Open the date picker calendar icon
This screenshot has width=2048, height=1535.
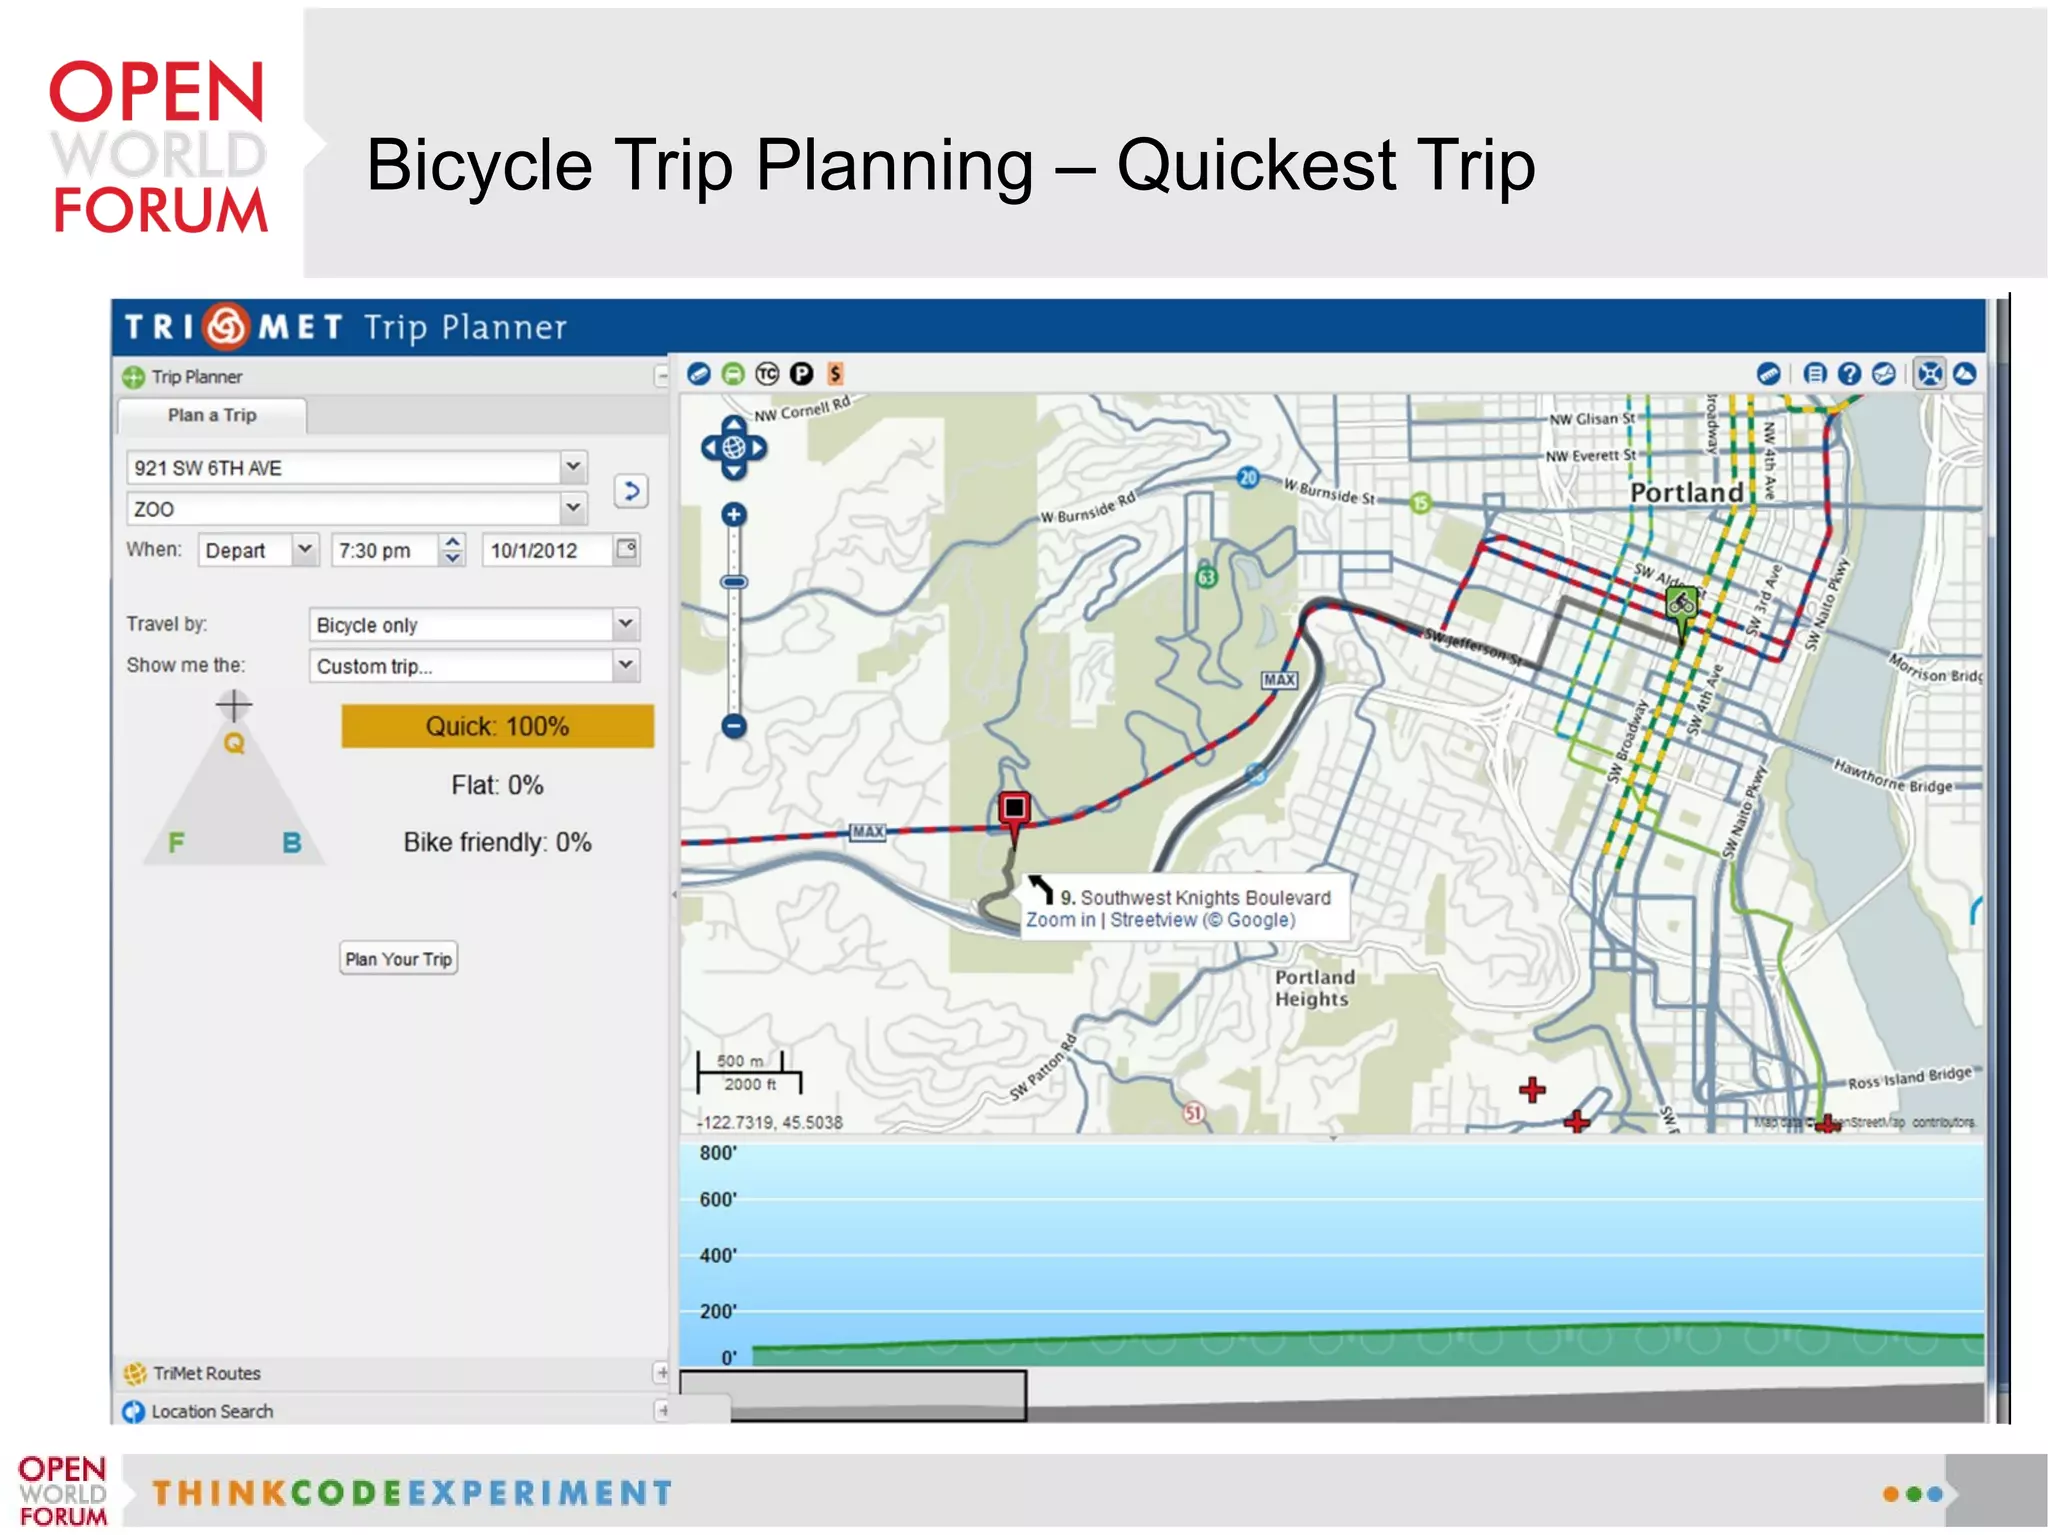(626, 549)
